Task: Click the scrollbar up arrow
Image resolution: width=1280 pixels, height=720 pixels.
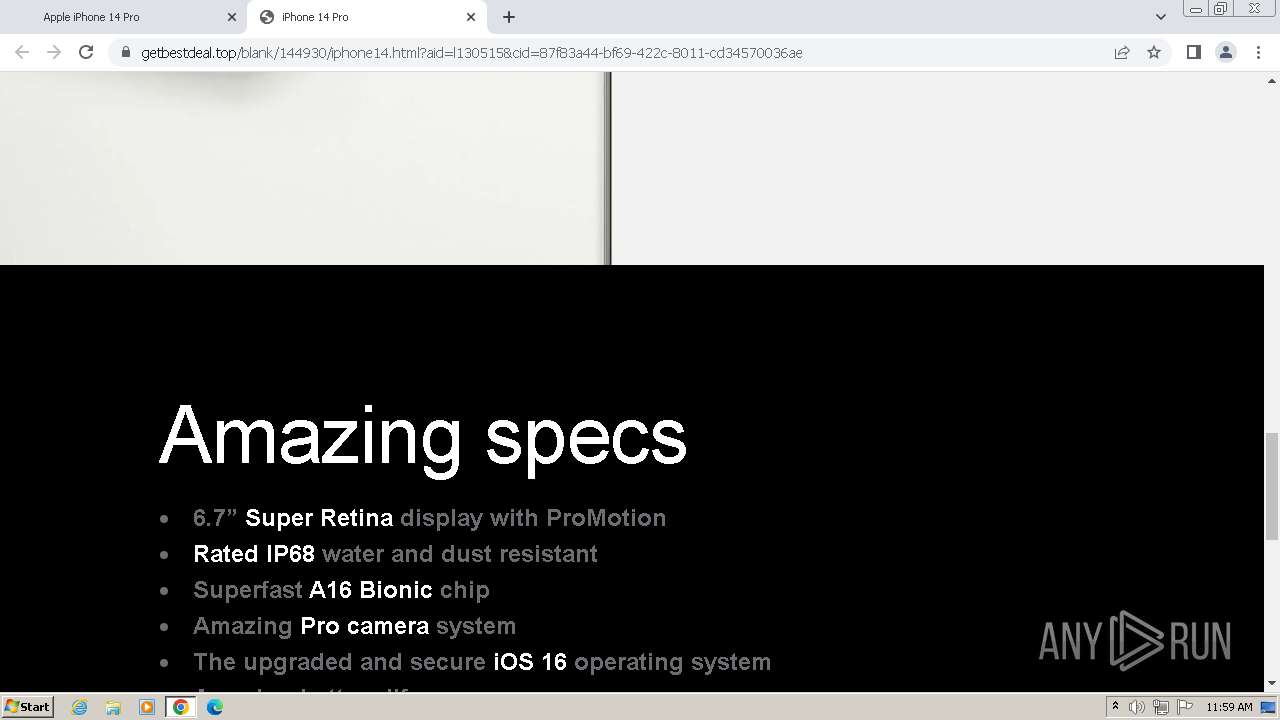Action: pyautogui.click(x=1272, y=80)
